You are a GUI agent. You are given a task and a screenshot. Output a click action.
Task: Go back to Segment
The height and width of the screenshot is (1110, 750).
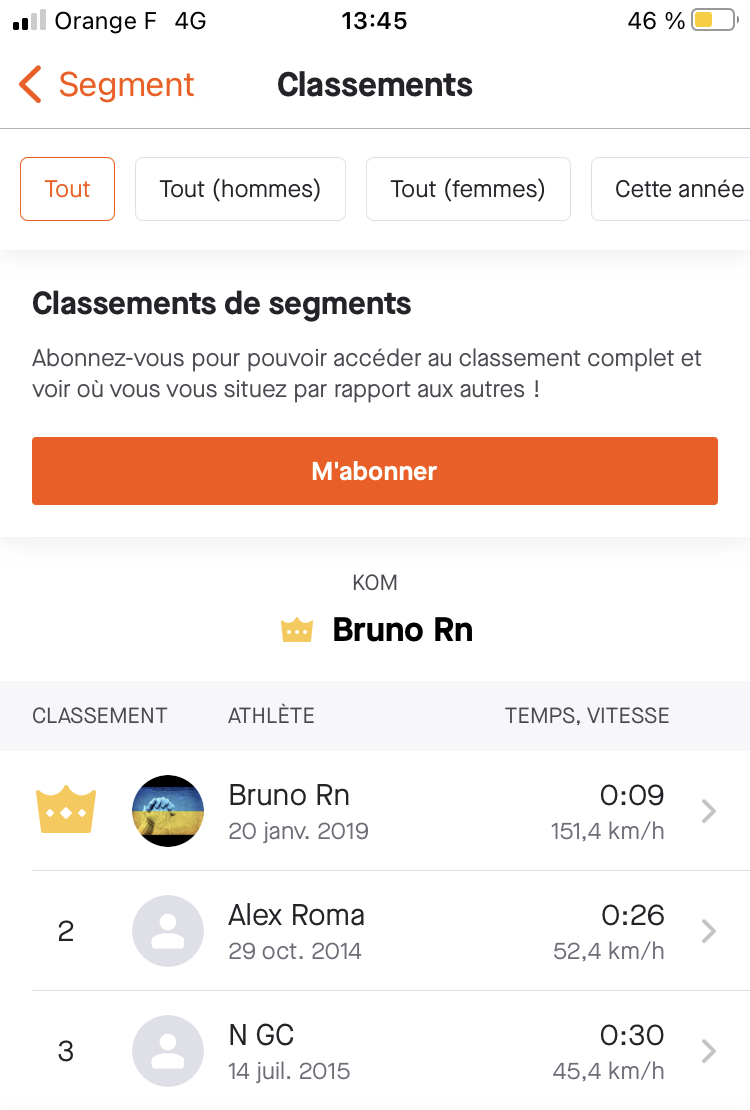[x=125, y=85]
